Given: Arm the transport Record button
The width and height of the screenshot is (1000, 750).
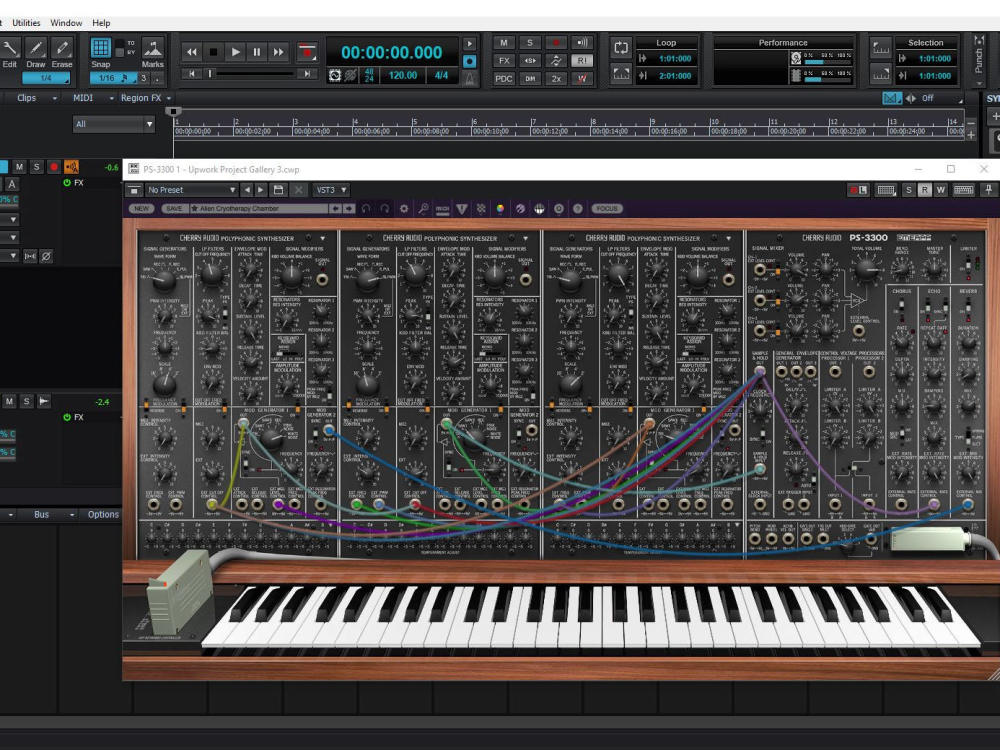Looking at the screenshot, I should [x=307, y=52].
